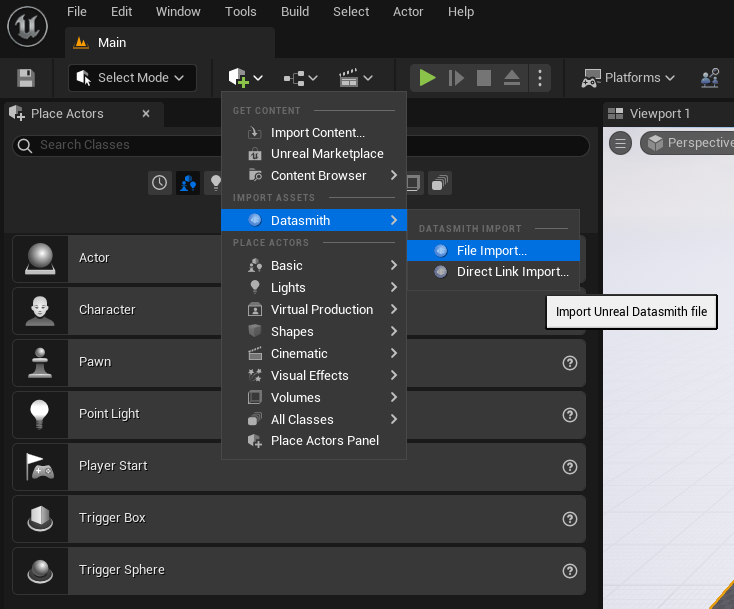Screen dimensions: 734x609
Task: Expand the Volumes submenu
Action: coord(314,398)
